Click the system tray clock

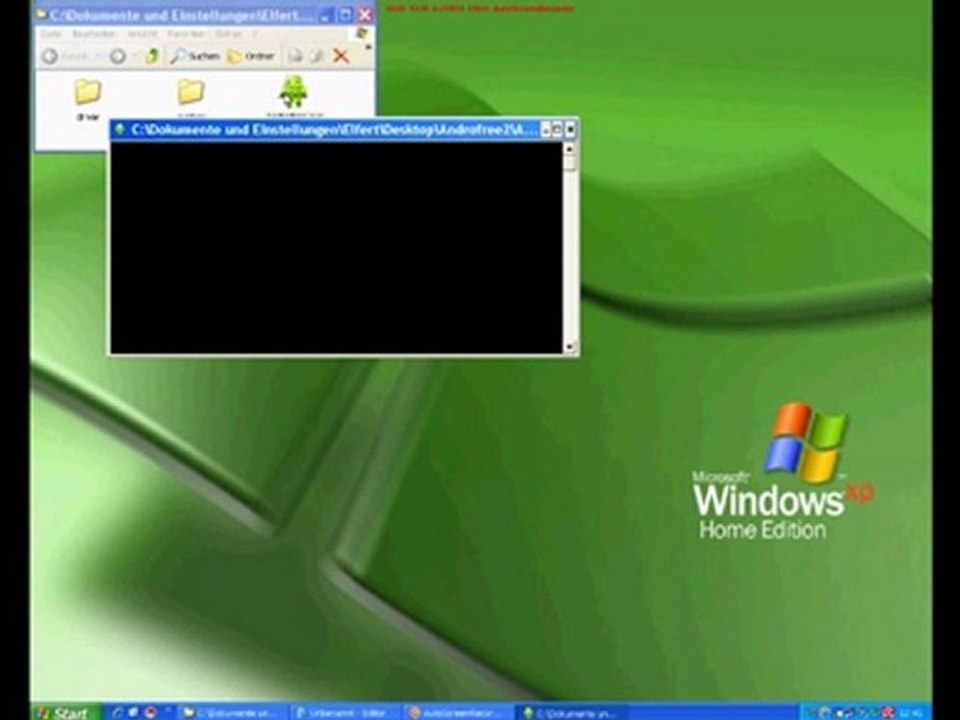click(x=912, y=713)
